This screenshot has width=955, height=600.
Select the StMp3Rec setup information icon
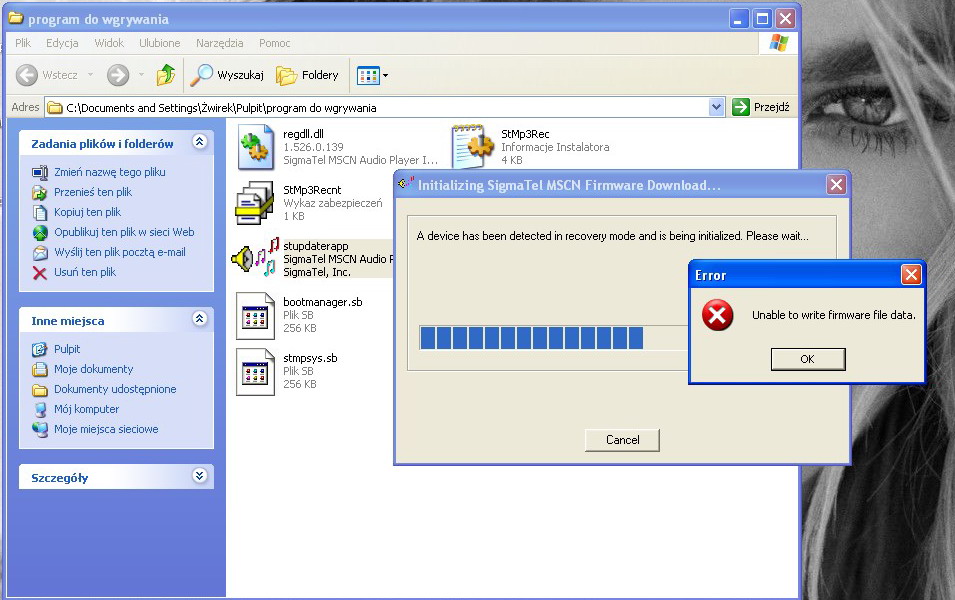(473, 146)
